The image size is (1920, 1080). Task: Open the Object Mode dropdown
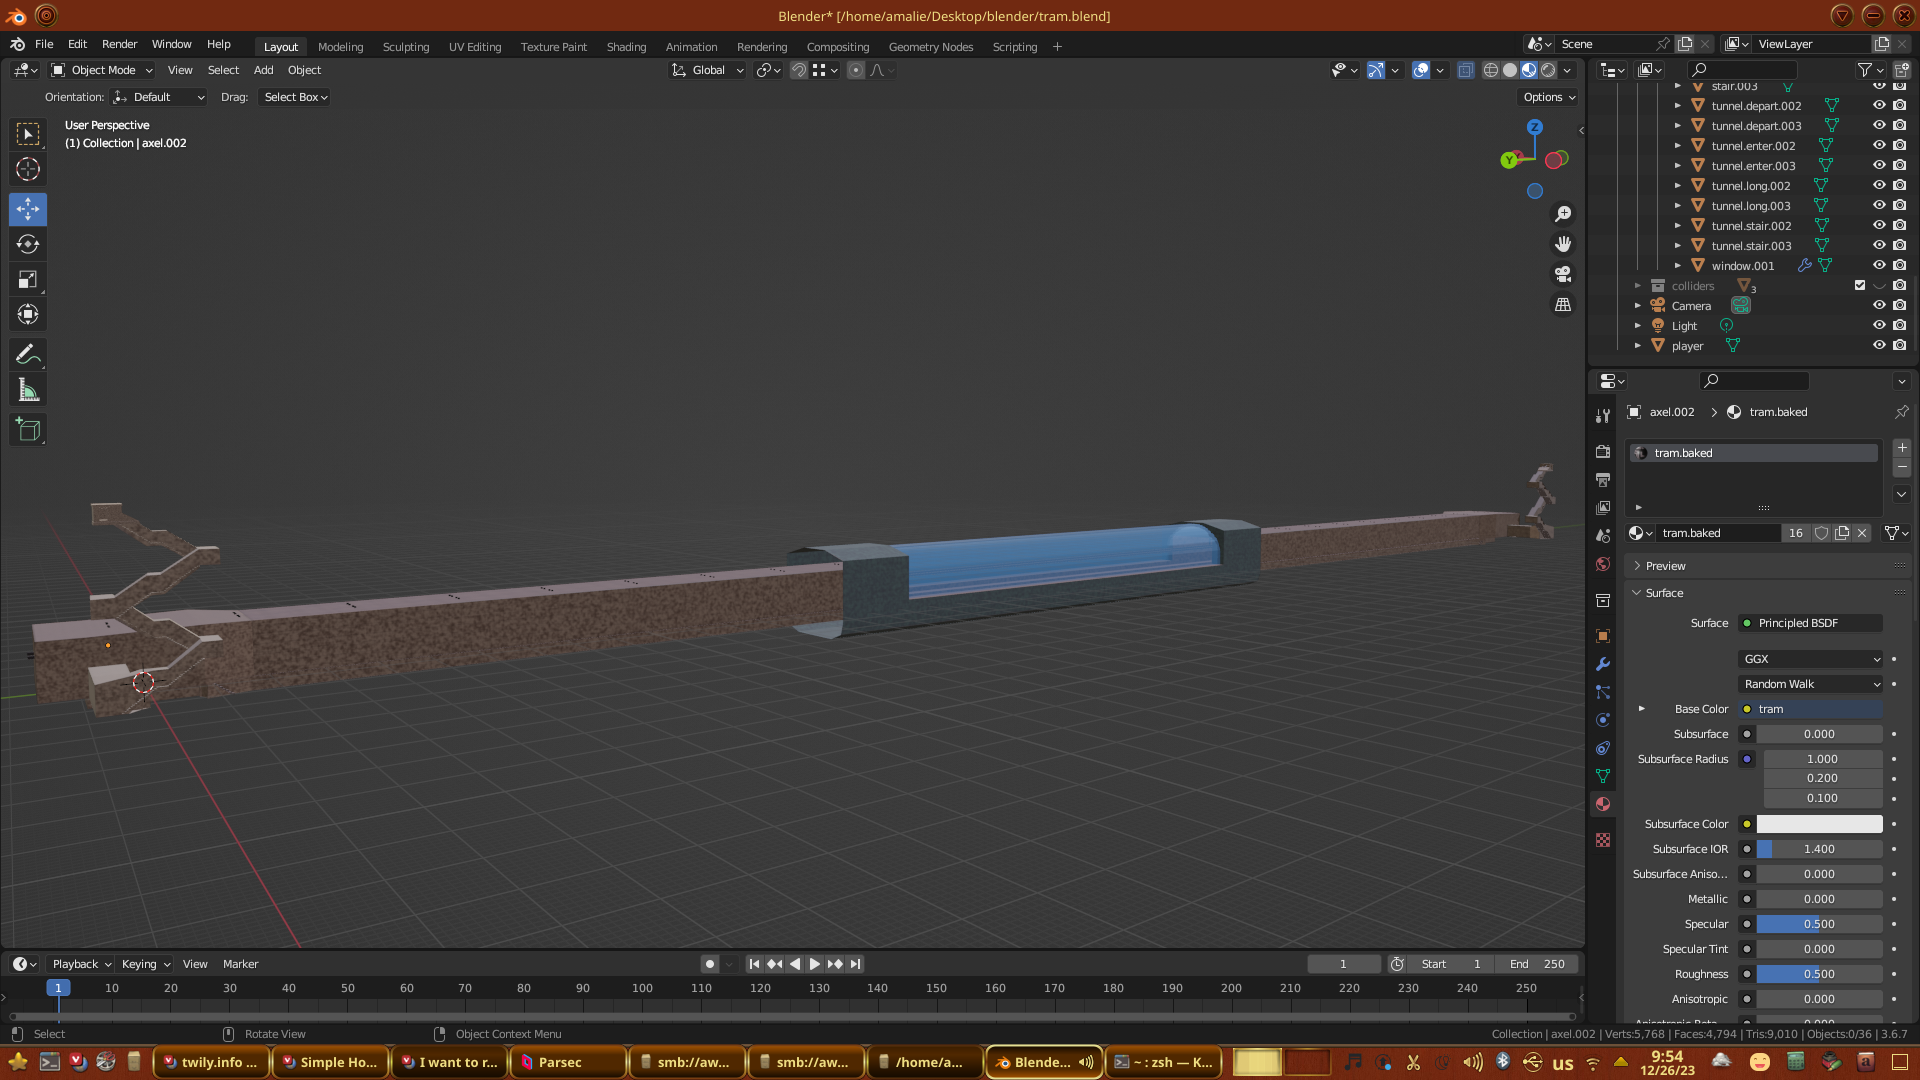pyautogui.click(x=102, y=70)
